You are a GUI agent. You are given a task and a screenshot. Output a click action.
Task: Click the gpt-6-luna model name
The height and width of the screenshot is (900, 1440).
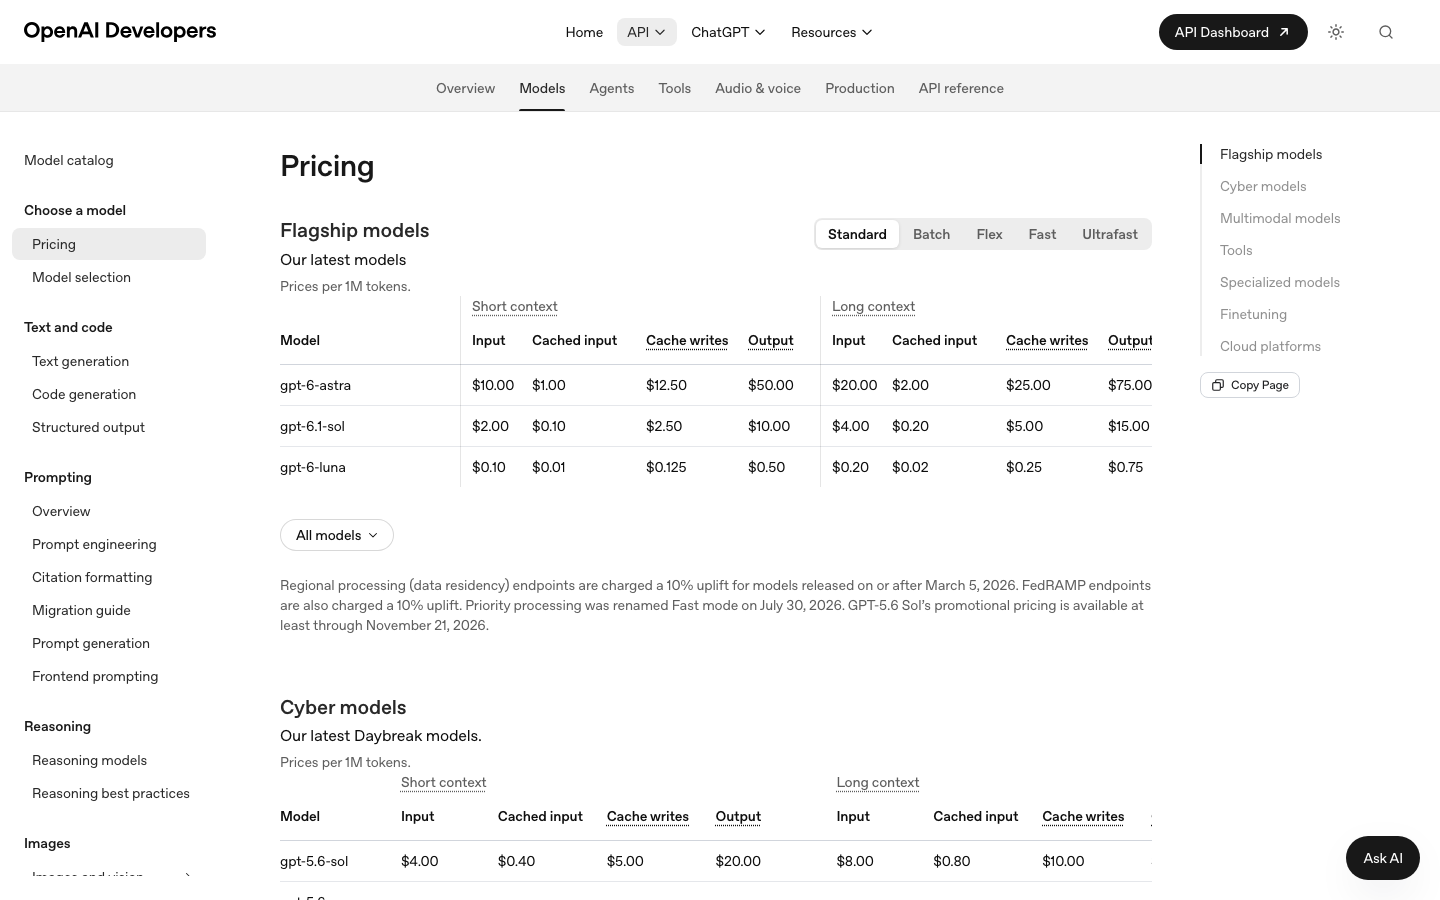point(313,467)
